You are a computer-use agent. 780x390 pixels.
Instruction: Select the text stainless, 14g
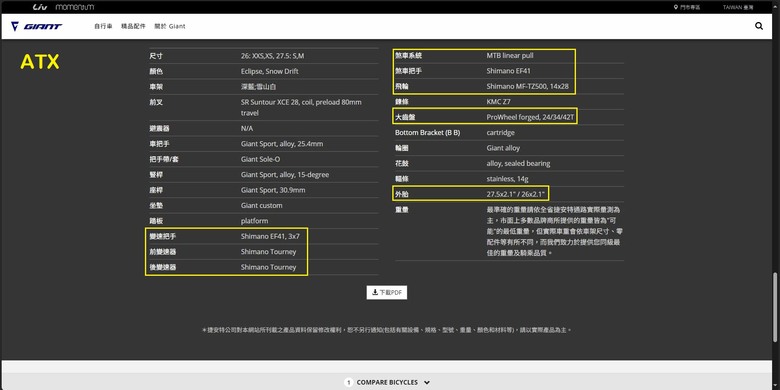(507, 179)
